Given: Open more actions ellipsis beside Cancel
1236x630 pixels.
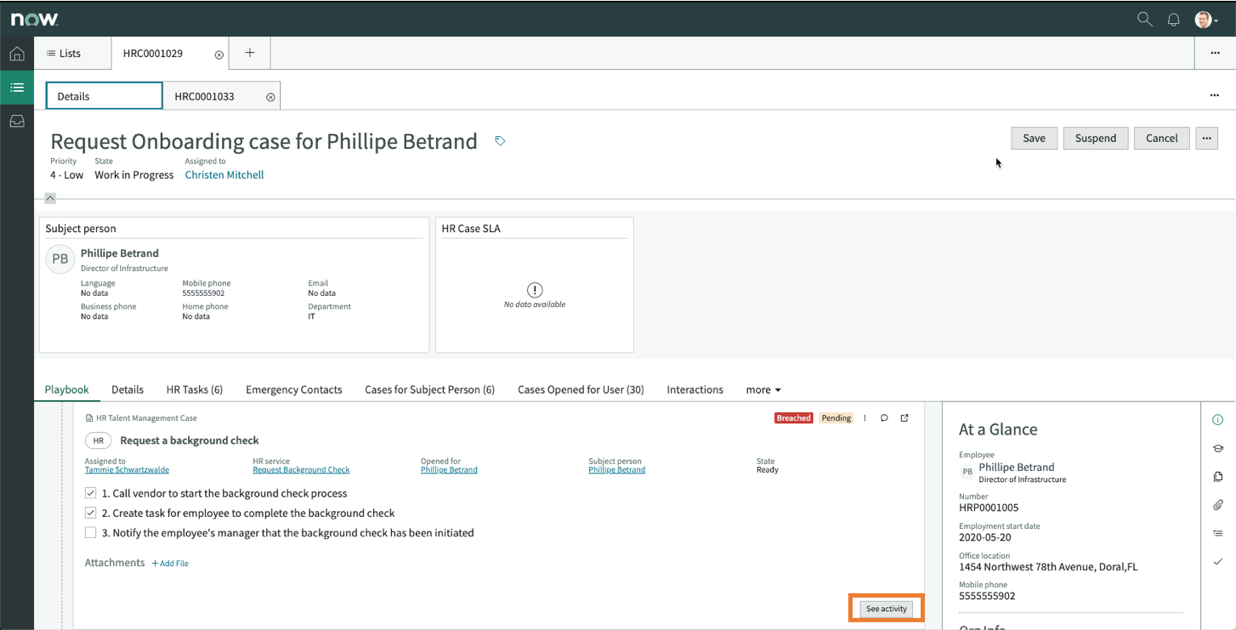Looking at the screenshot, I should click(1207, 138).
